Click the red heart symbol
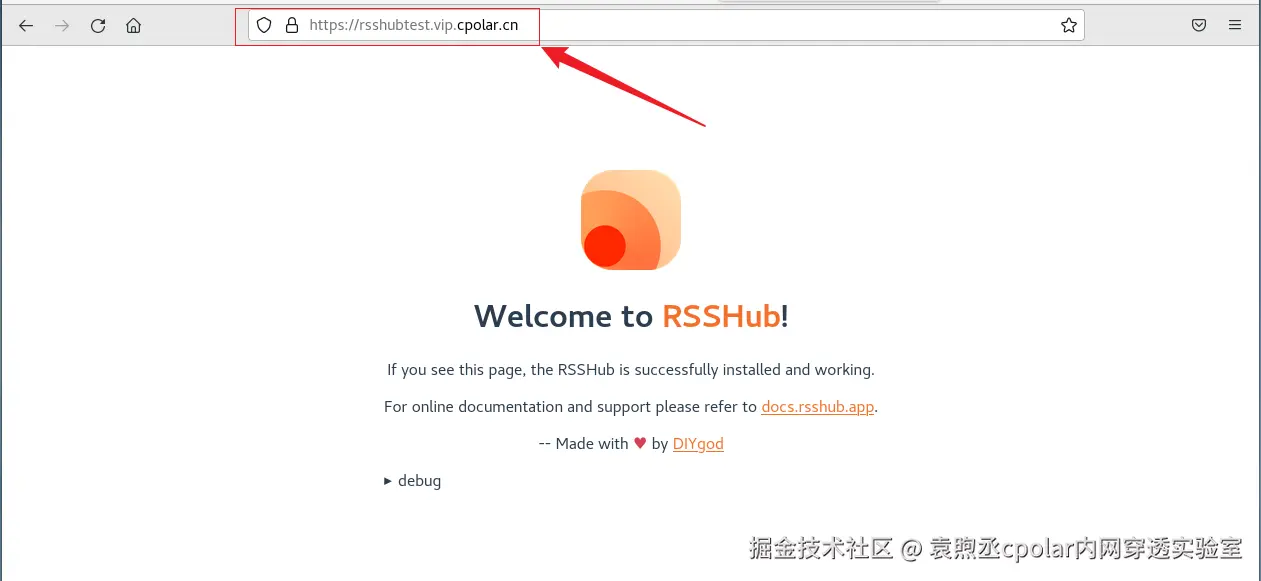Screen dimensions: 1261x581 640,443
